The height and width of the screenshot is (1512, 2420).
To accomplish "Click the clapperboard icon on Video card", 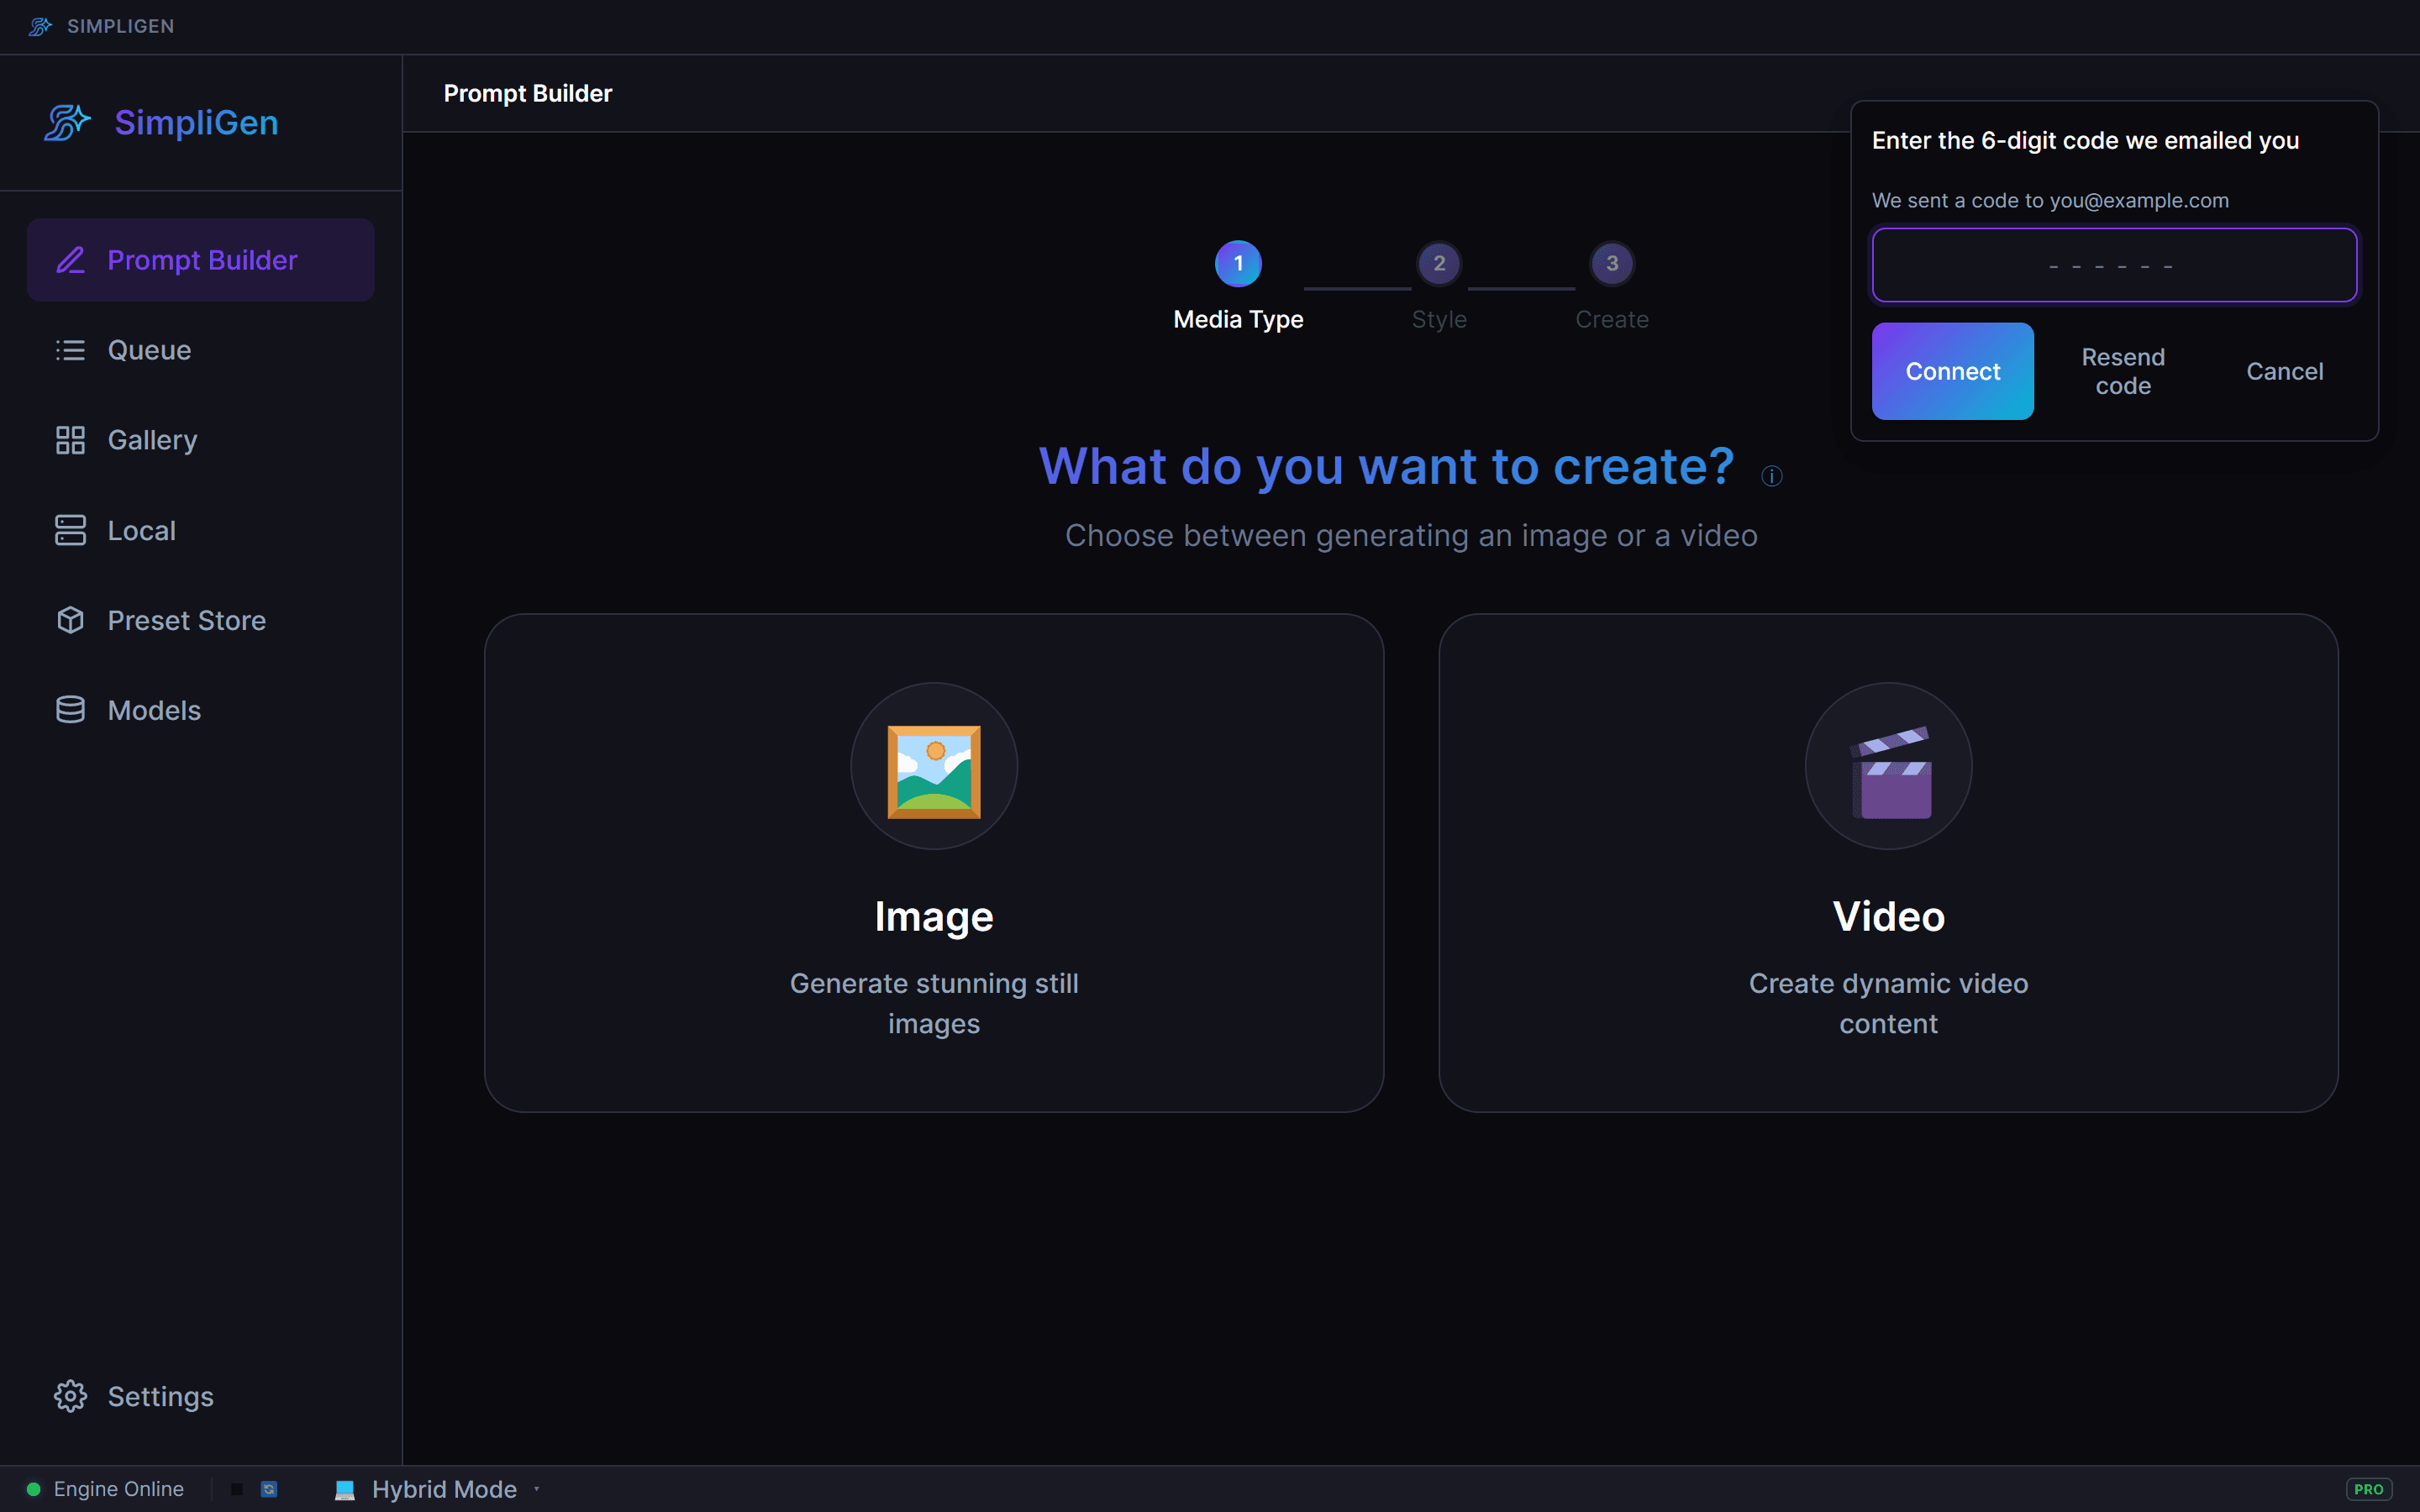I will click(x=1889, y=771).
